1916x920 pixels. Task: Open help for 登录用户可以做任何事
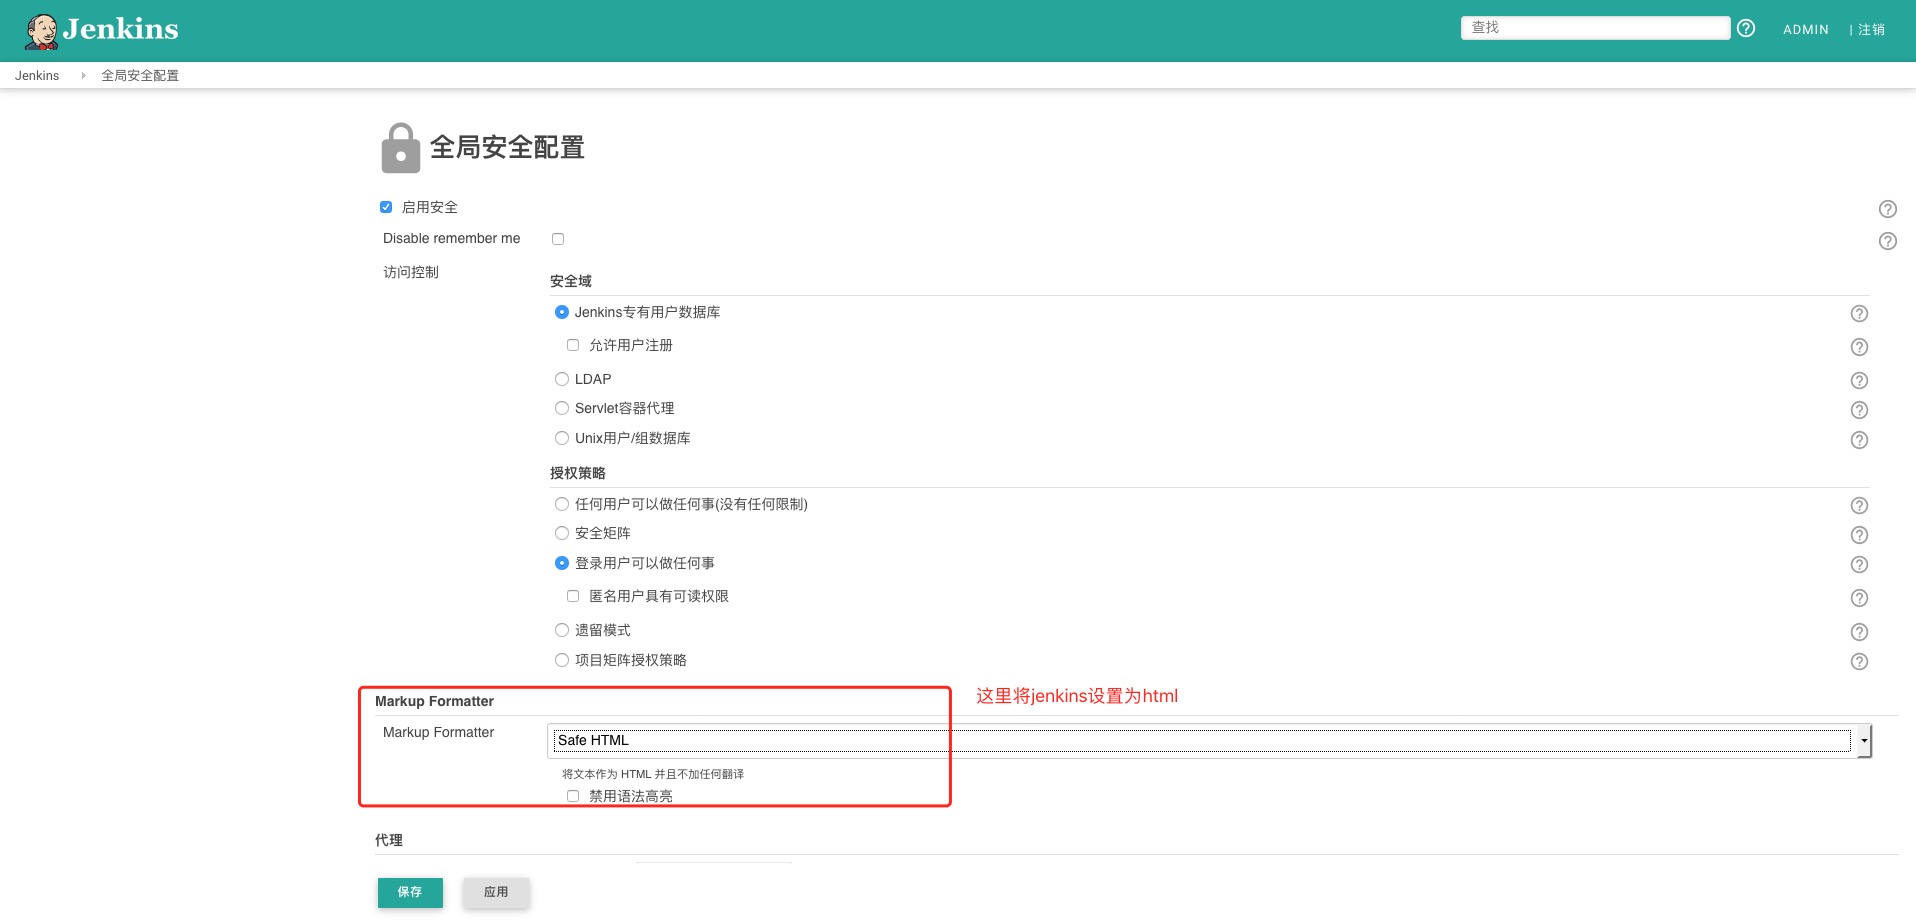pos(1859,565)
